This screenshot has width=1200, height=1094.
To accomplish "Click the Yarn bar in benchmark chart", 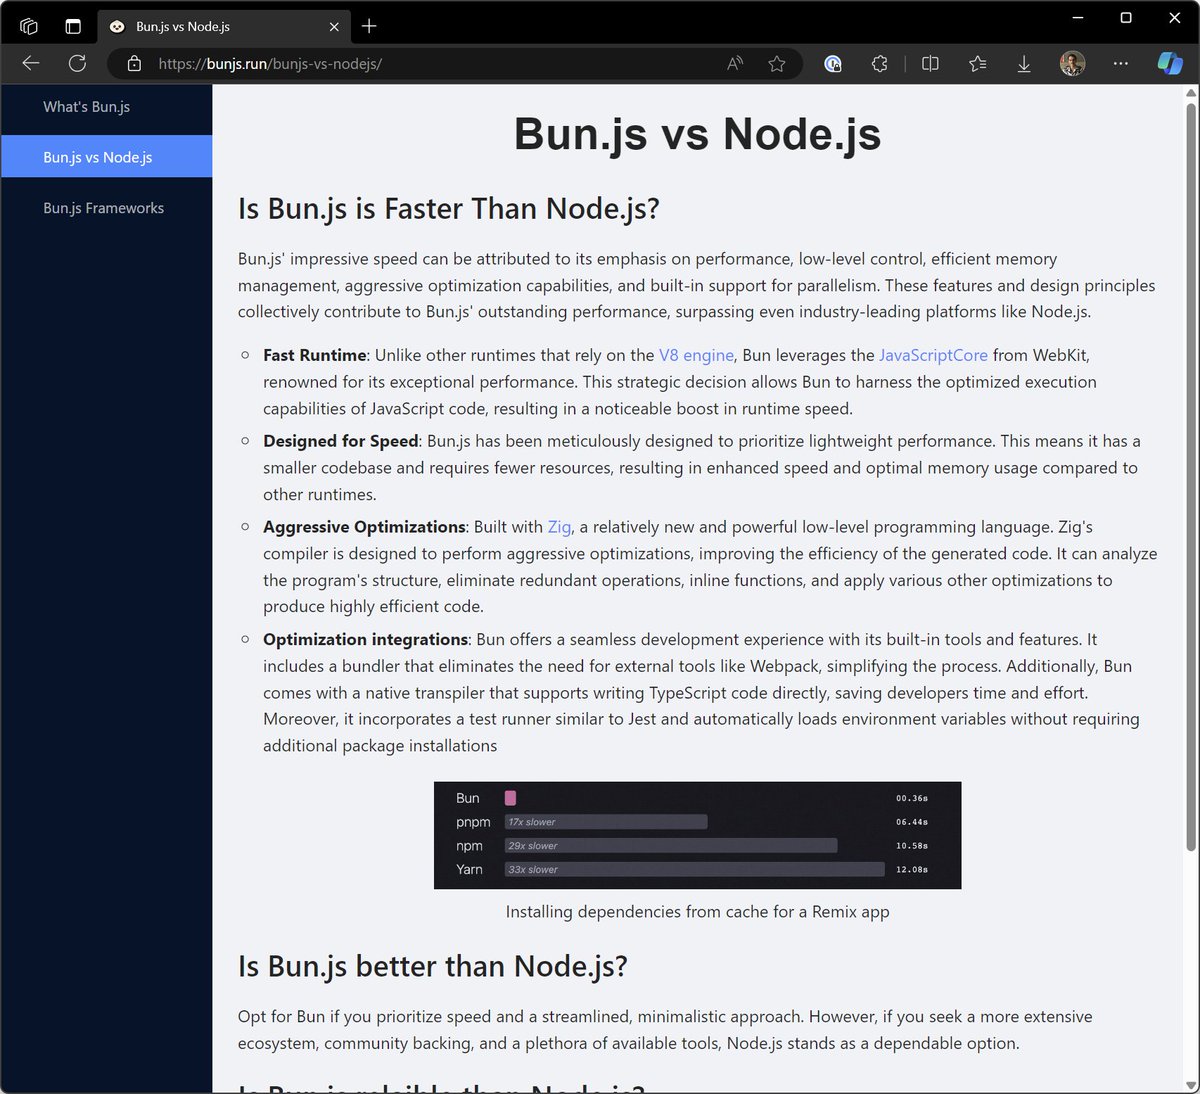I will [694, 869].
